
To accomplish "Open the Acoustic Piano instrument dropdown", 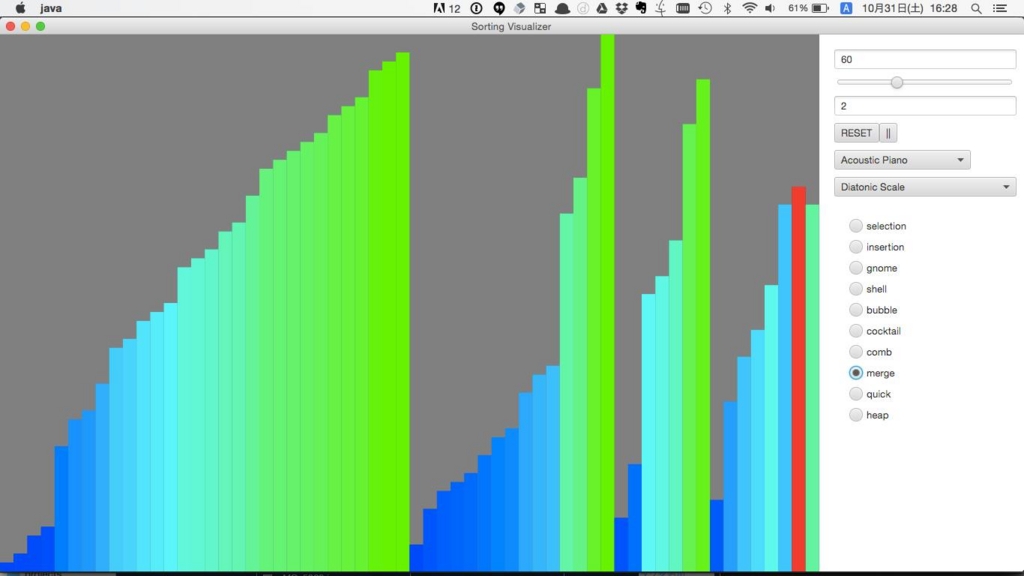I will click(x=901, y=159).
